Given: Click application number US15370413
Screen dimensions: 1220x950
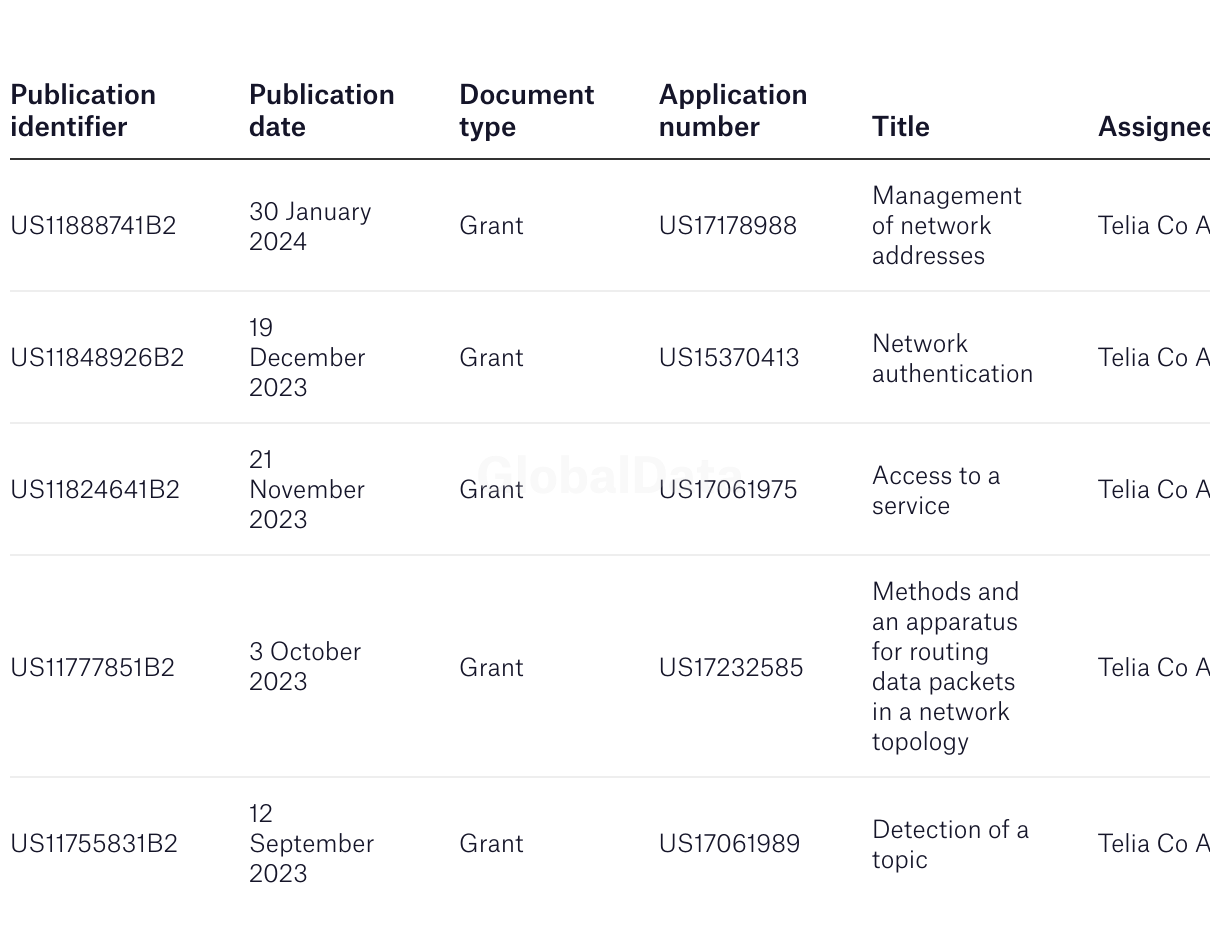Looking at the screenshot, I should [x=728, y=358].
